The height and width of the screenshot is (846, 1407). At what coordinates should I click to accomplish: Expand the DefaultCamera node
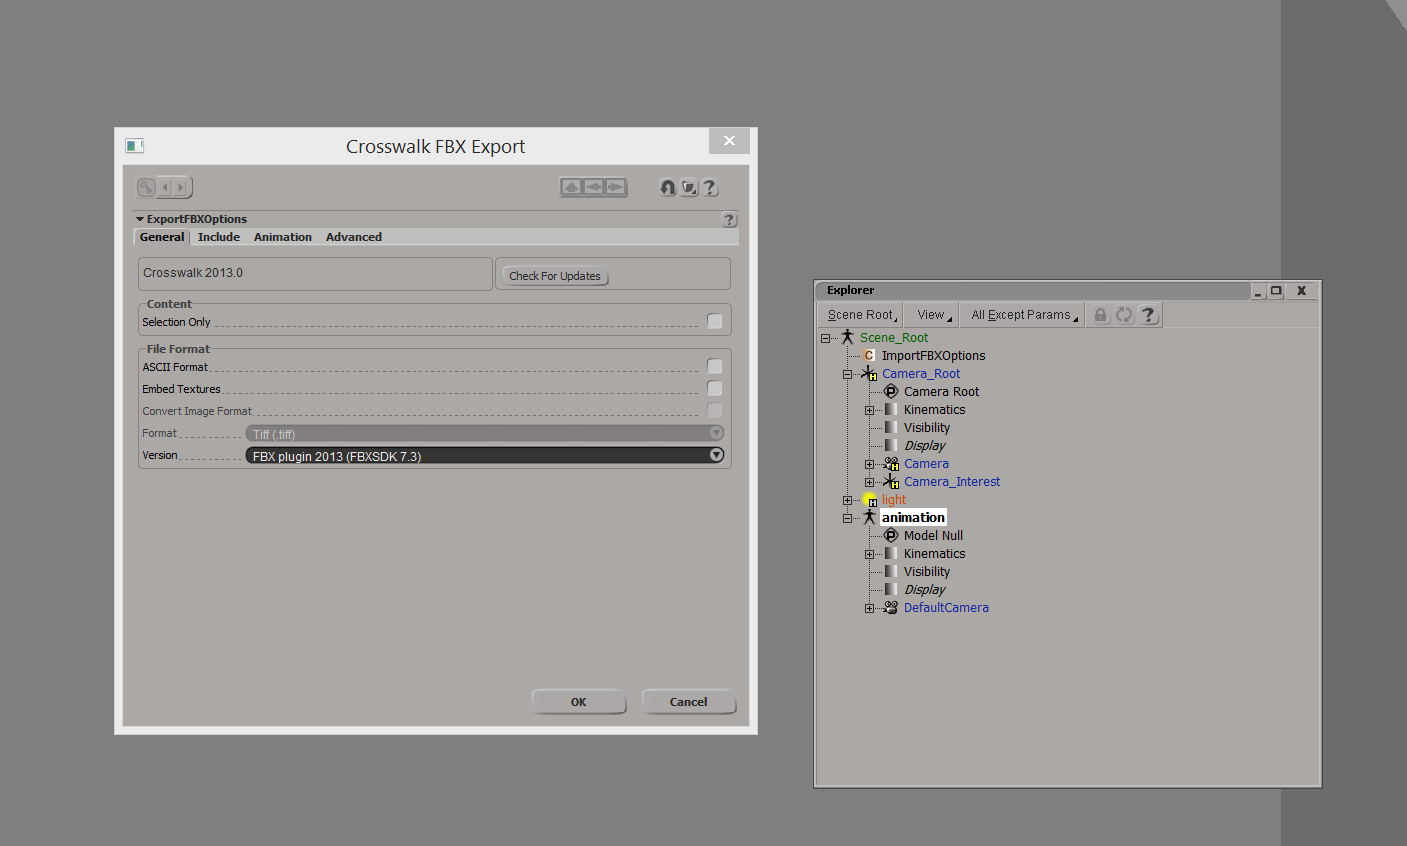[x=870, y=608]
